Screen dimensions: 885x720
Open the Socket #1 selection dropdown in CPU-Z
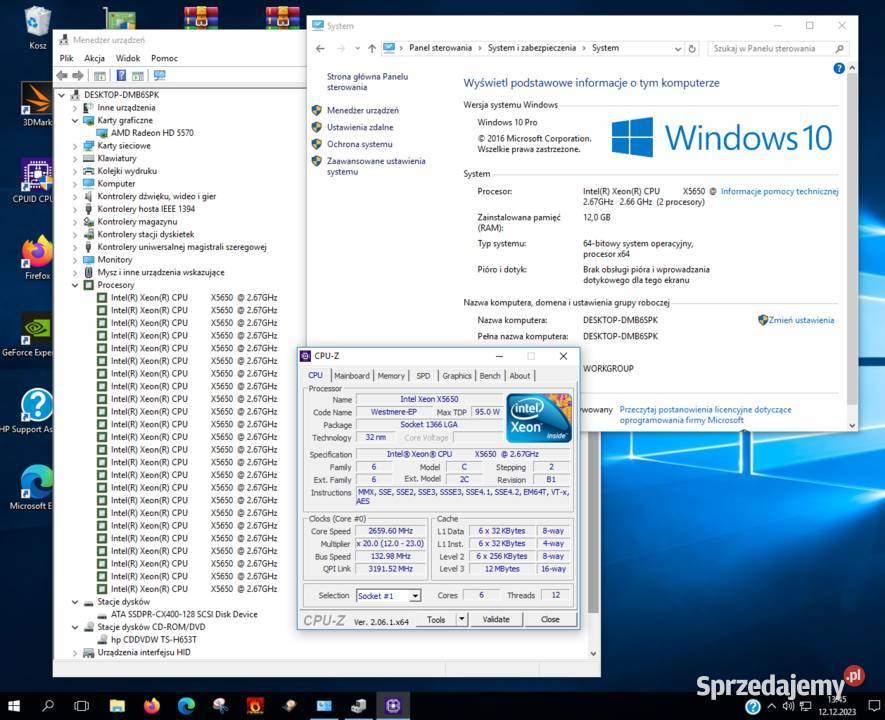[x=415, y=596]
